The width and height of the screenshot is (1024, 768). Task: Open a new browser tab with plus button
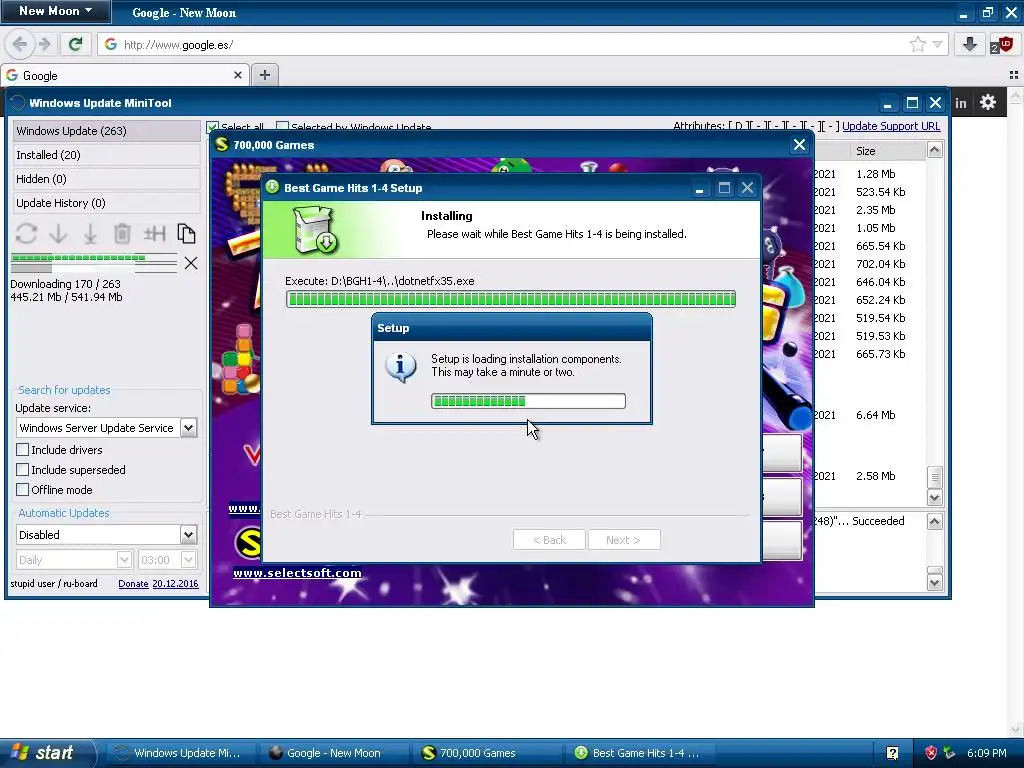point(264,75)
